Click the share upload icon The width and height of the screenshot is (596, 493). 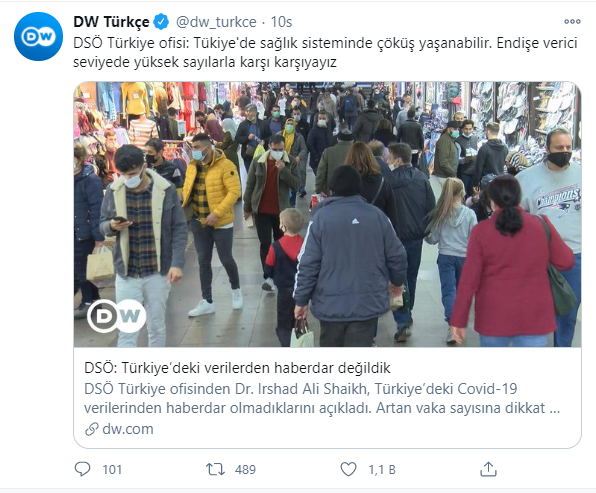click(488, 469)
